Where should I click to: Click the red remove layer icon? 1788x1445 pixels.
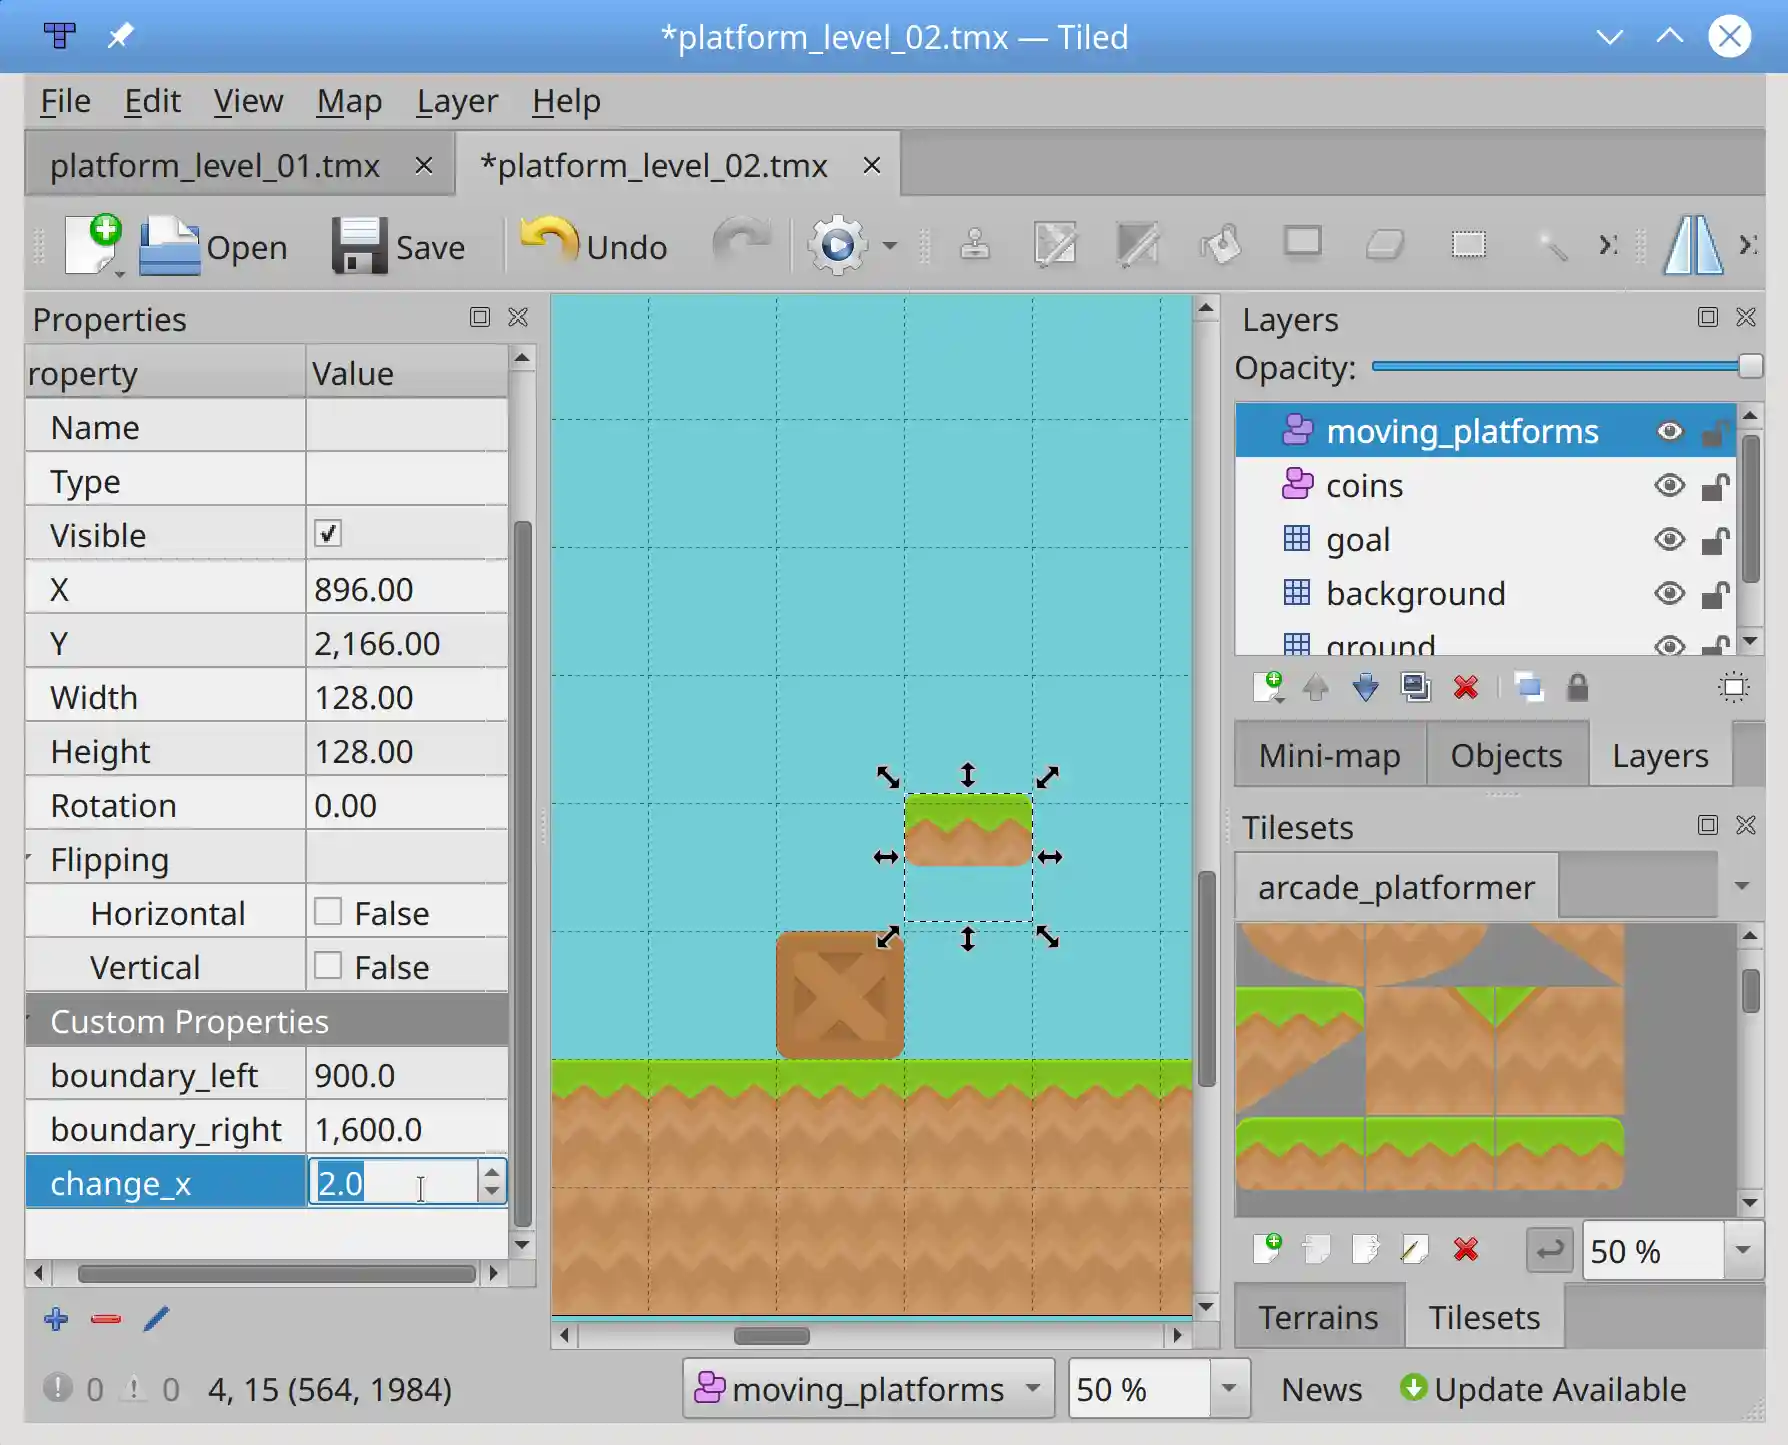click(1466, 688)
